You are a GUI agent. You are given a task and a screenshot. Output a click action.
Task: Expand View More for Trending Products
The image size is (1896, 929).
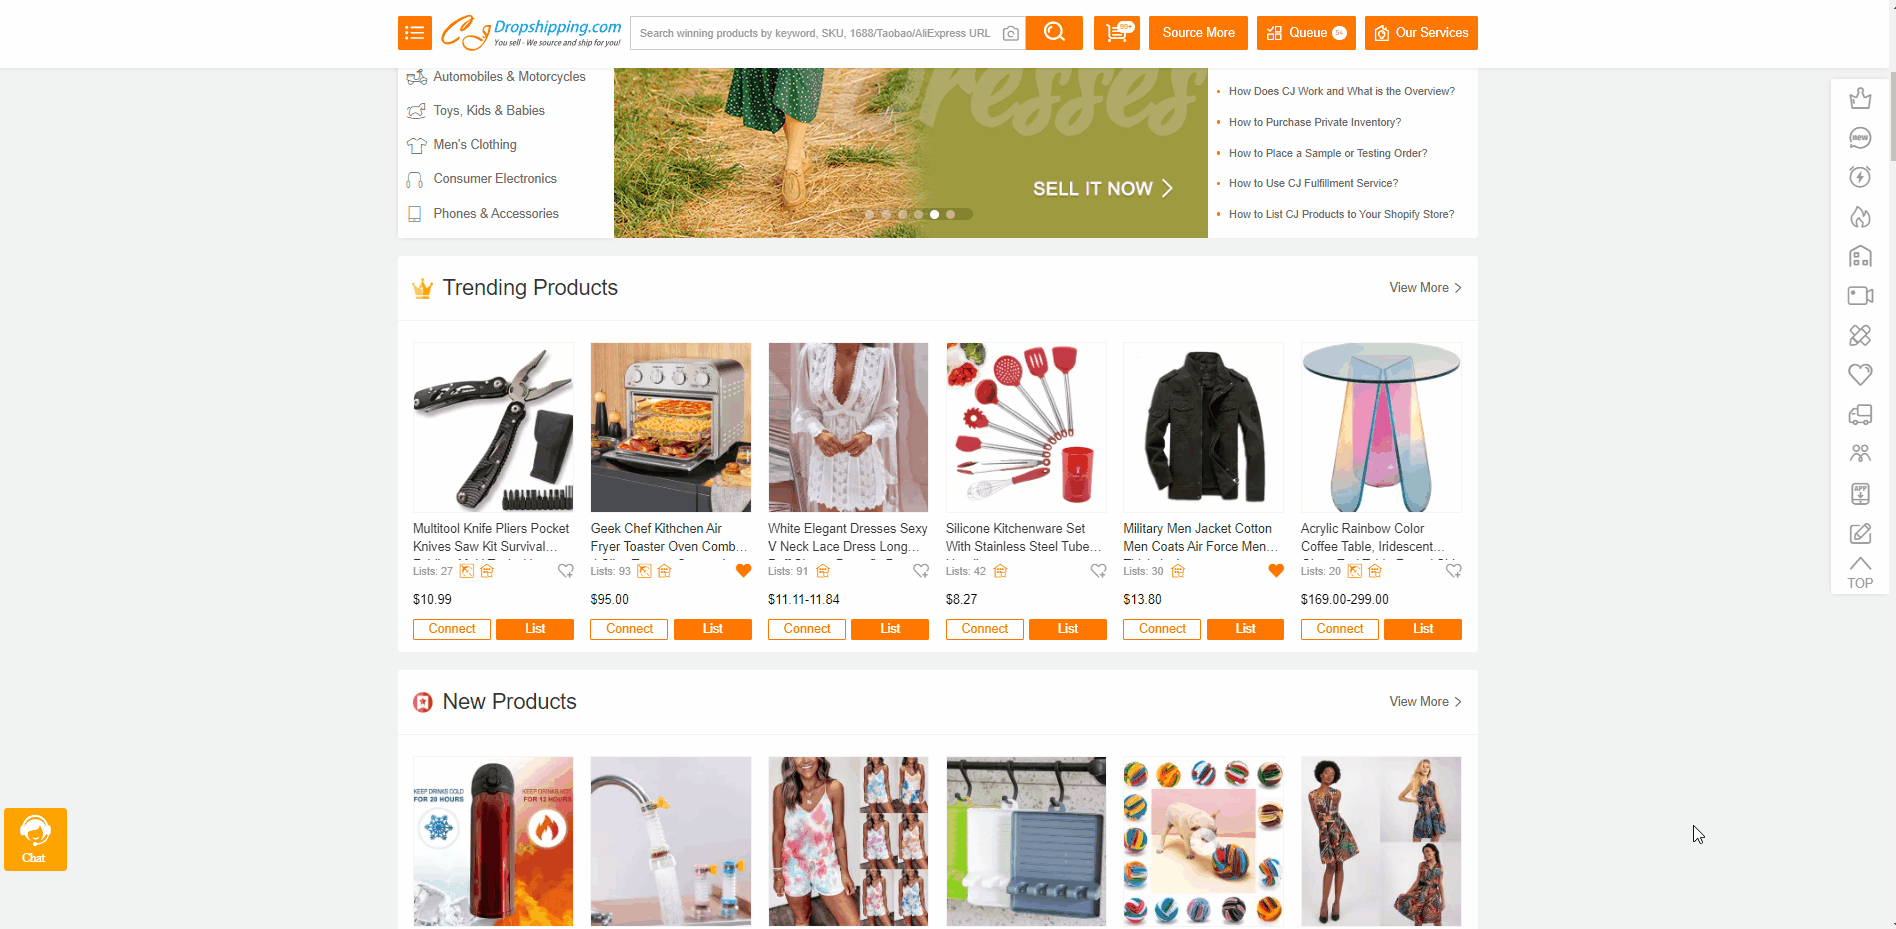[1425, 288]
